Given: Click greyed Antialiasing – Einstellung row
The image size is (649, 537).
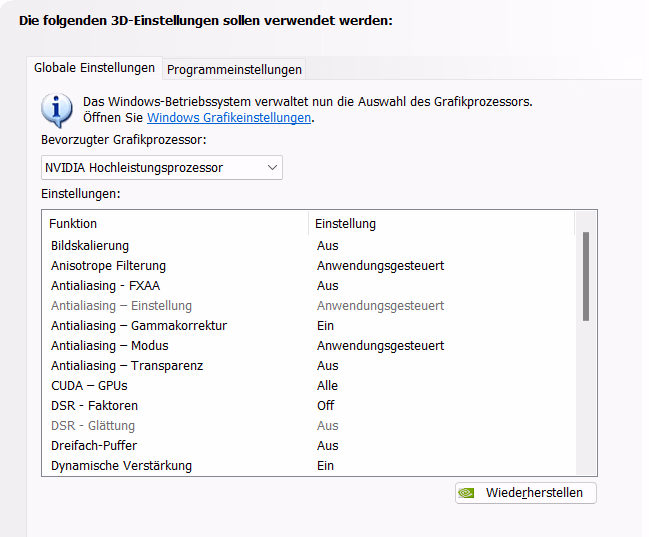Looking at the screenshot, I should pos(309,306).
